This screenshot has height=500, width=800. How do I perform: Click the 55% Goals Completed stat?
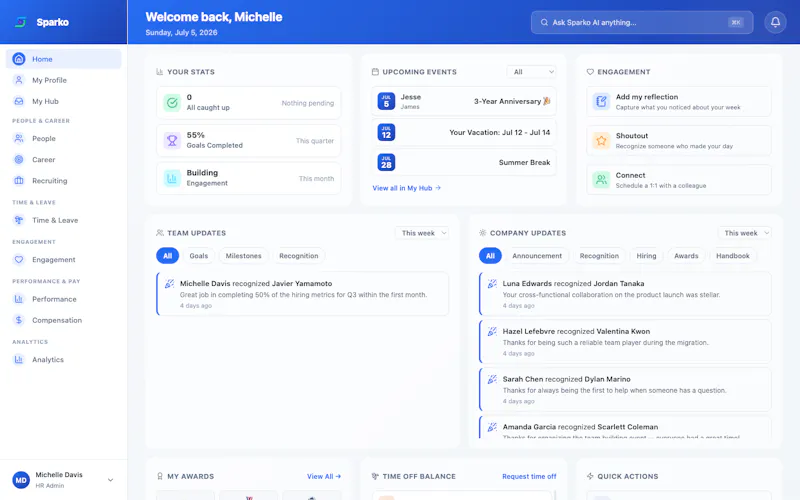[248, 140]
